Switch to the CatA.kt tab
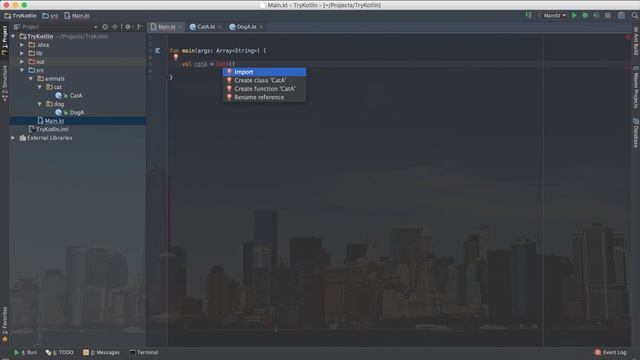The width and height of the screenshot is (640, 360). tap(206, 27)
